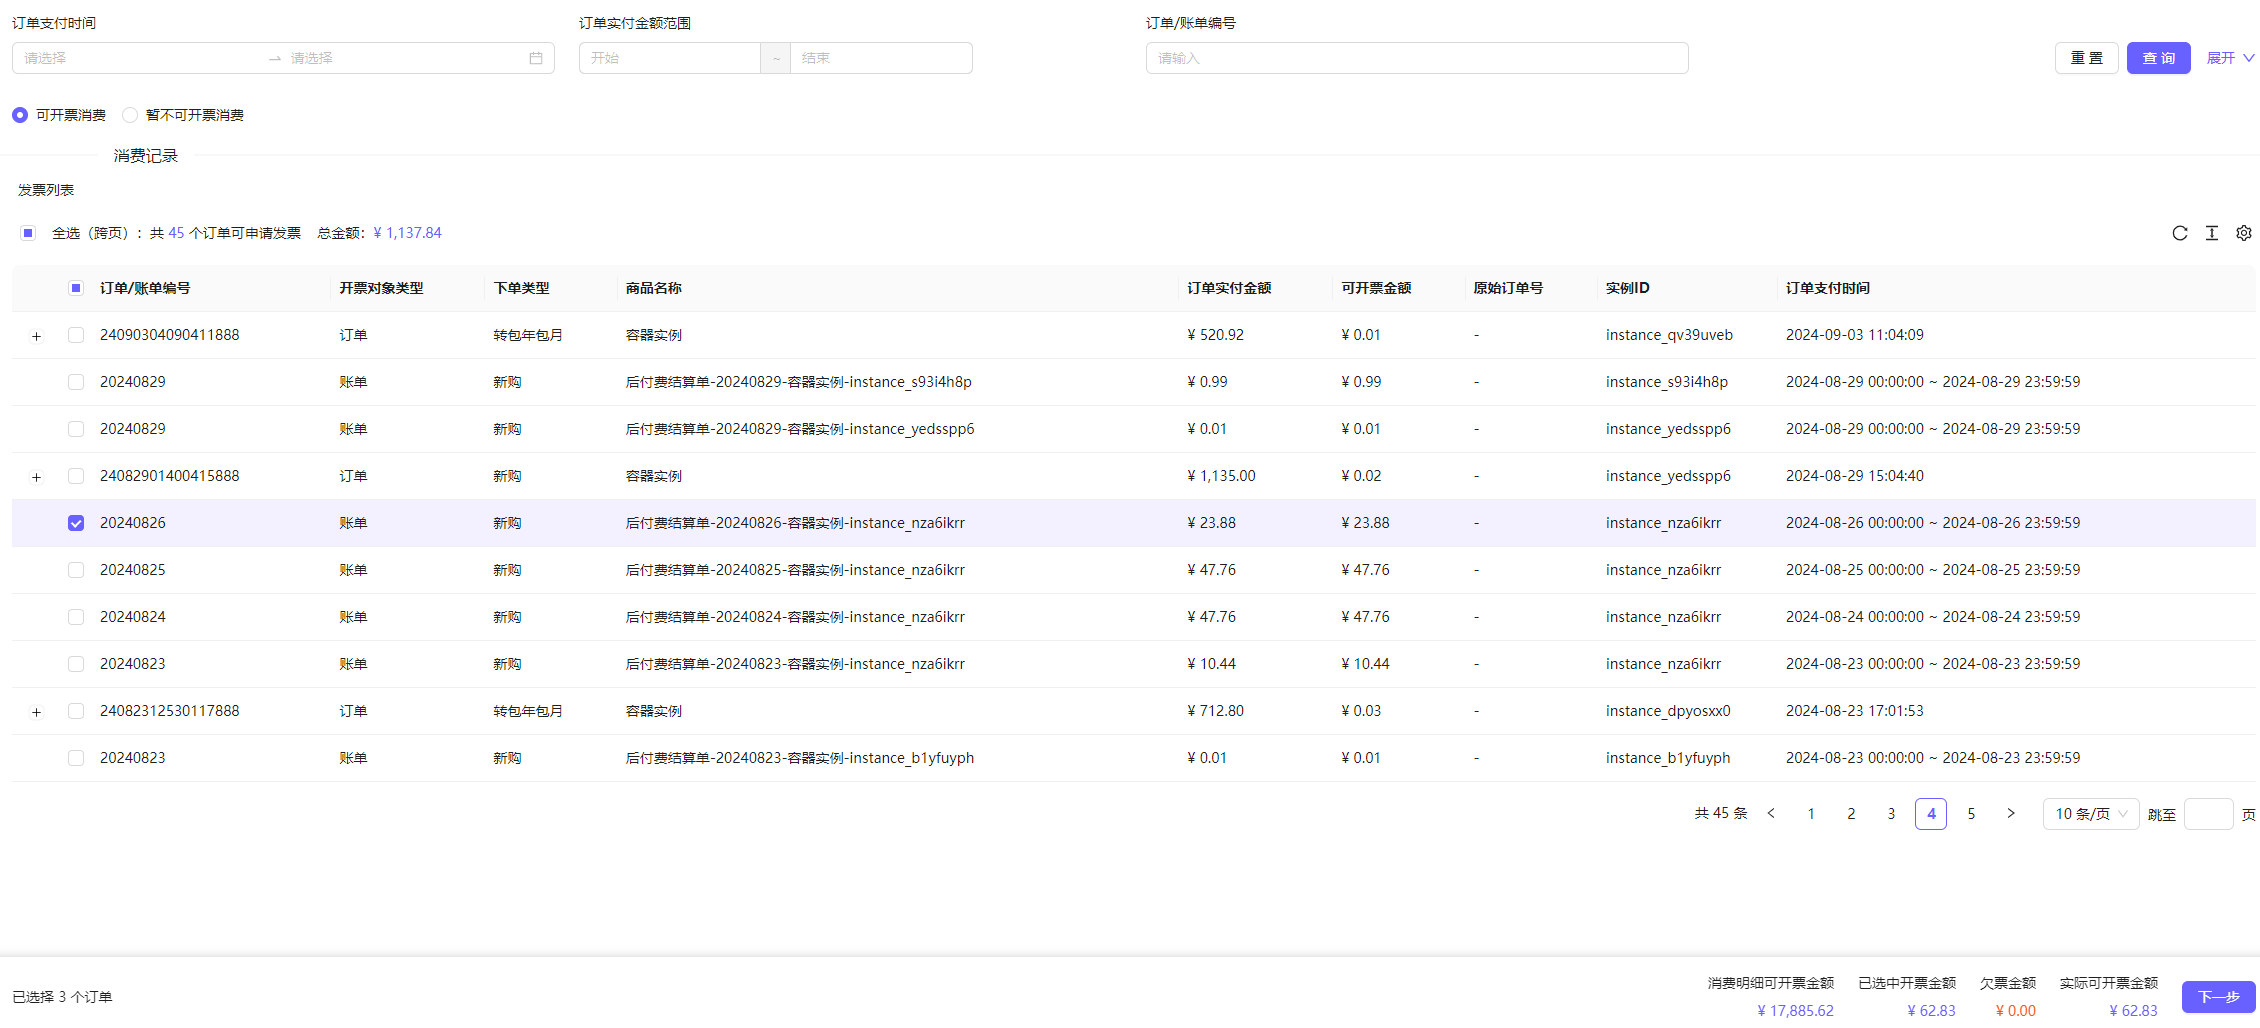Go to page 3
This screenshot has height=1028, width=2260.
(1891, 814)
